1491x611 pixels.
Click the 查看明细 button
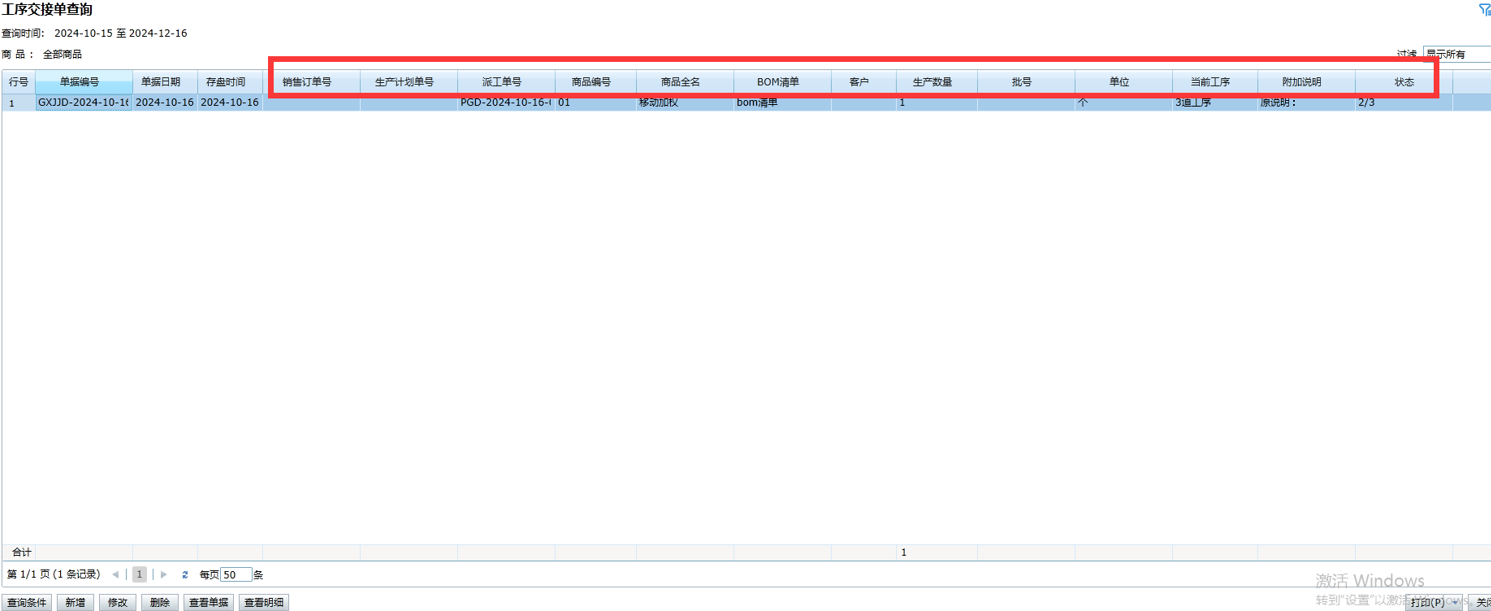(x=264, y=603)
